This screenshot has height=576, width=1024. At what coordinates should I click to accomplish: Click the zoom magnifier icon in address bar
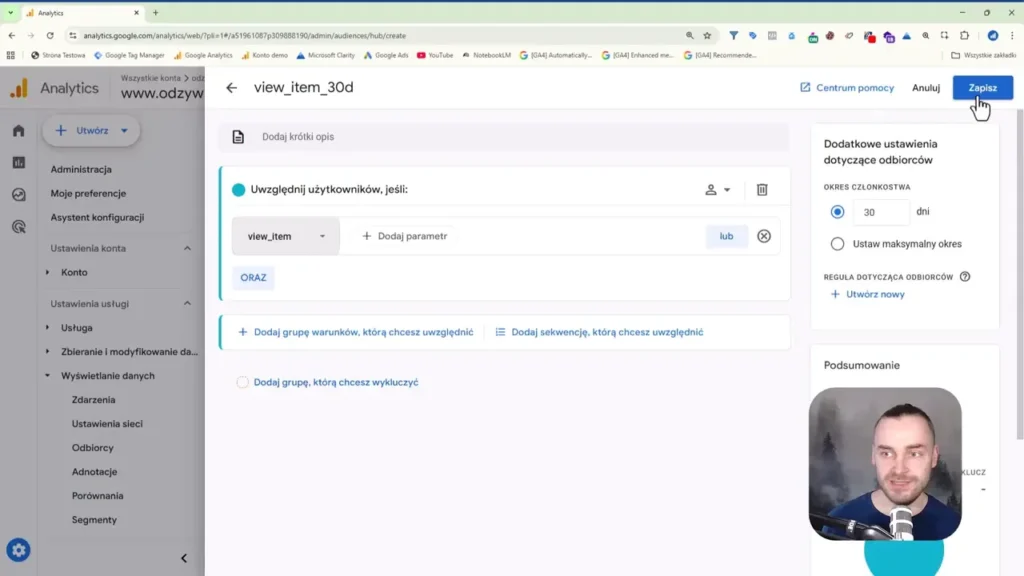coord(690,35)
